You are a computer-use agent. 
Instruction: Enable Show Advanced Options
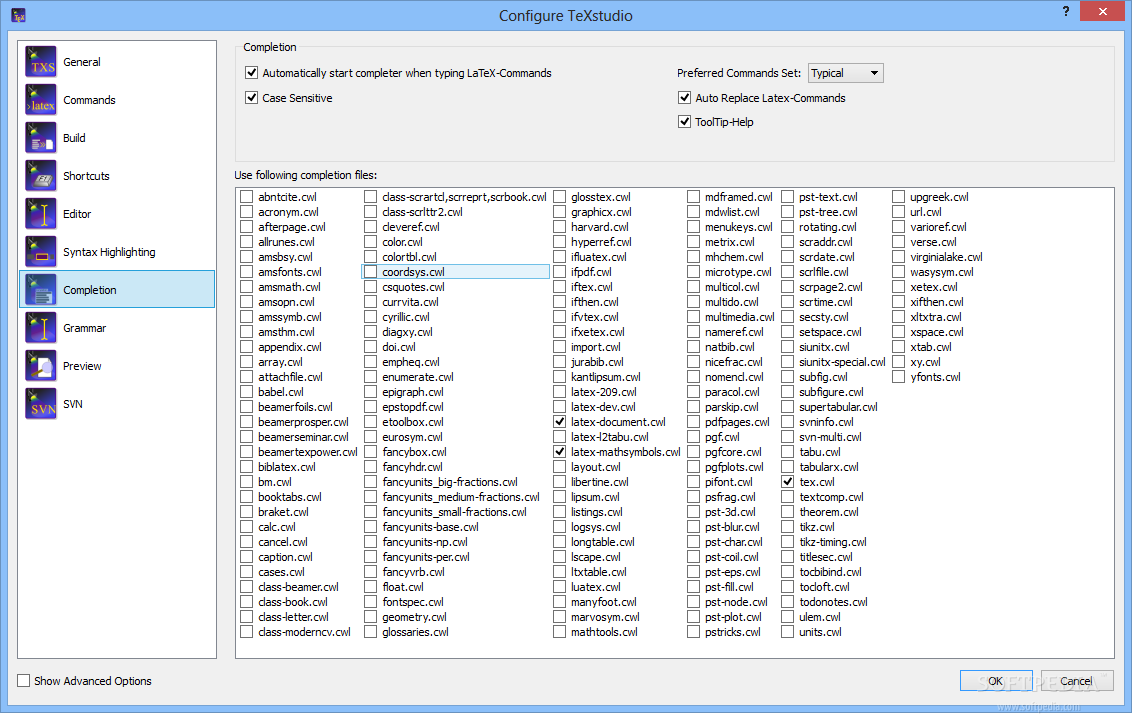tap(24, 680)
